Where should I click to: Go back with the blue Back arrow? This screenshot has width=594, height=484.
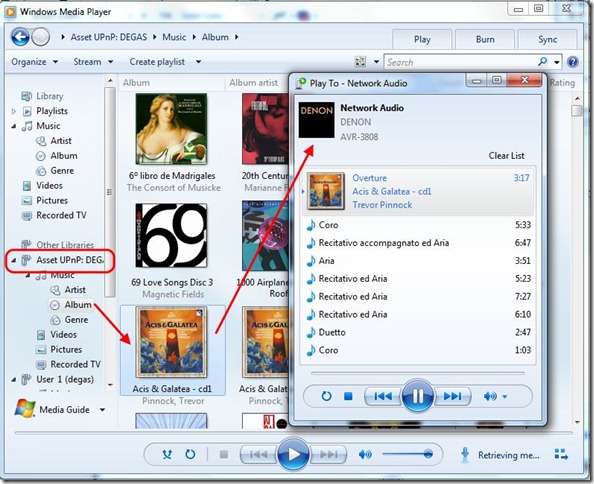point(20,37)
